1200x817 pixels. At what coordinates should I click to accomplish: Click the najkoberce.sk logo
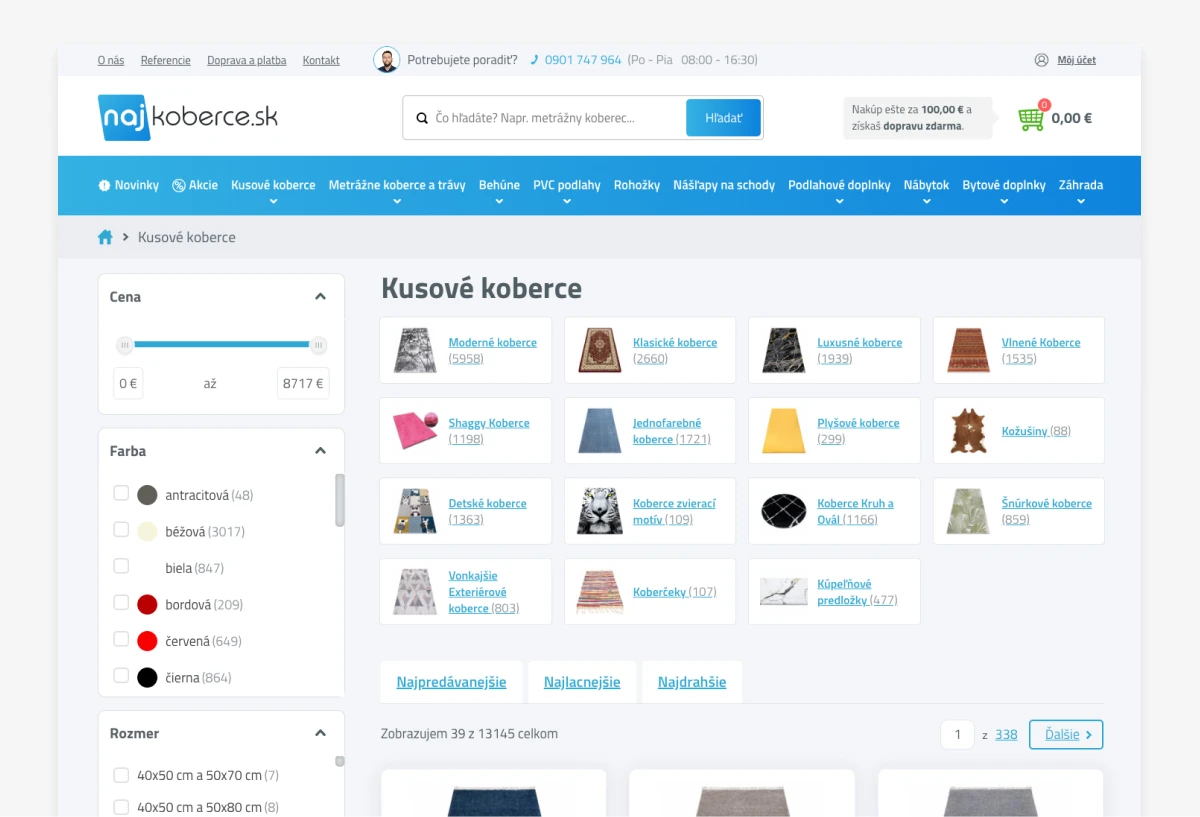(188, 117)
